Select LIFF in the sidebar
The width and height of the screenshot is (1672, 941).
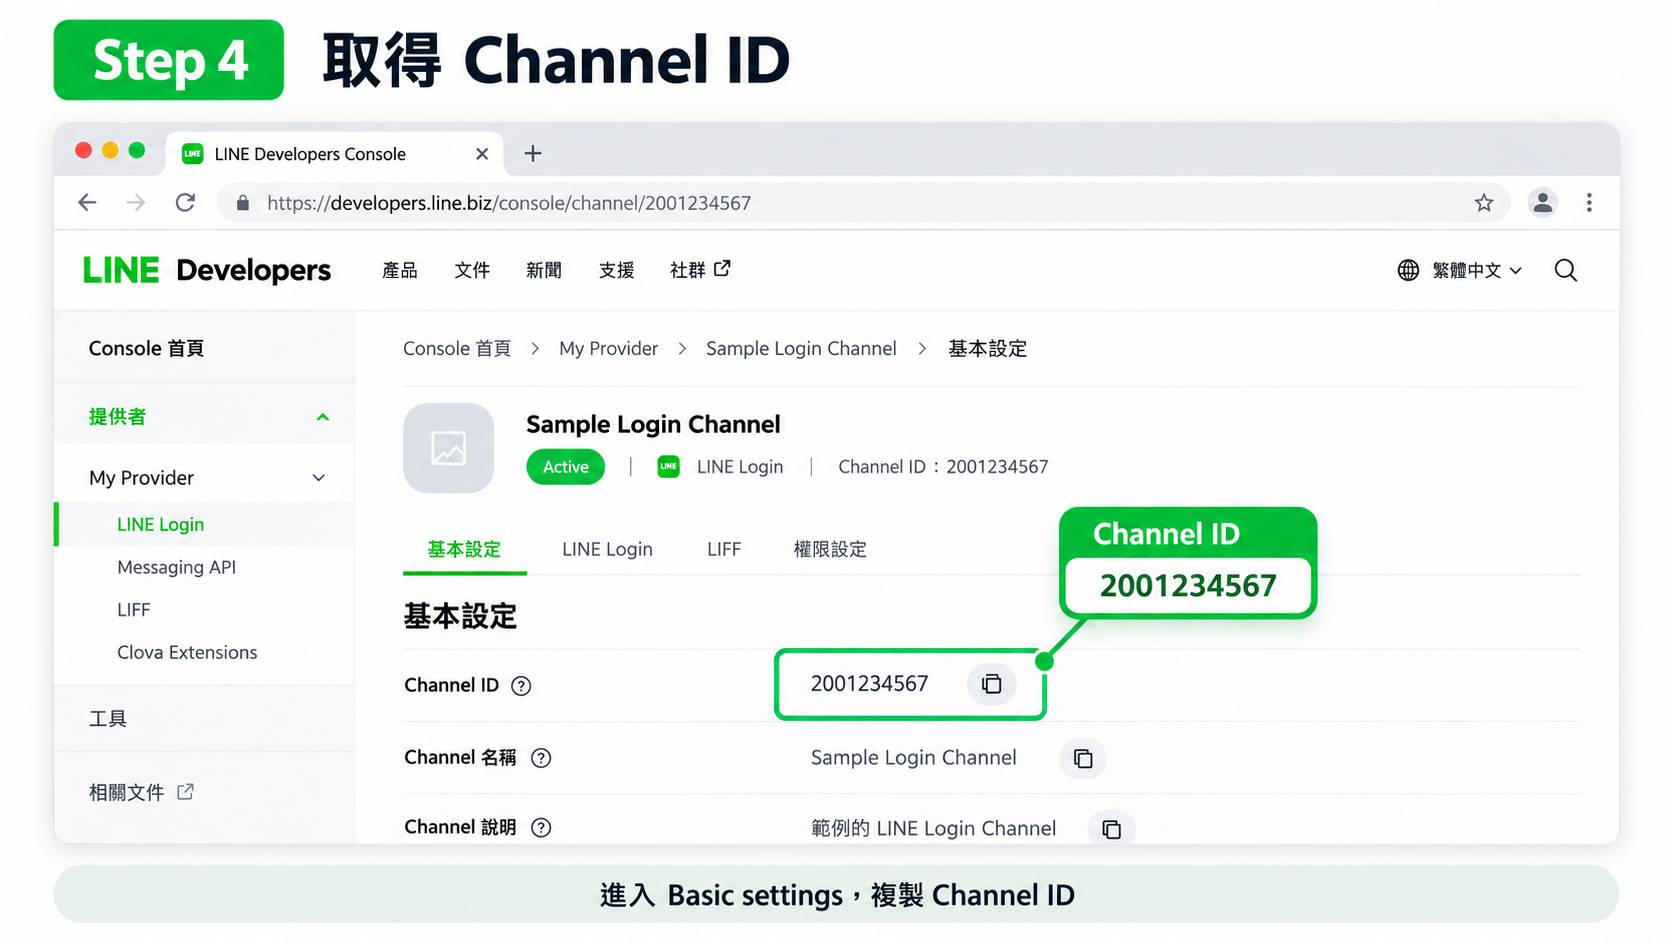pos(133,610)
